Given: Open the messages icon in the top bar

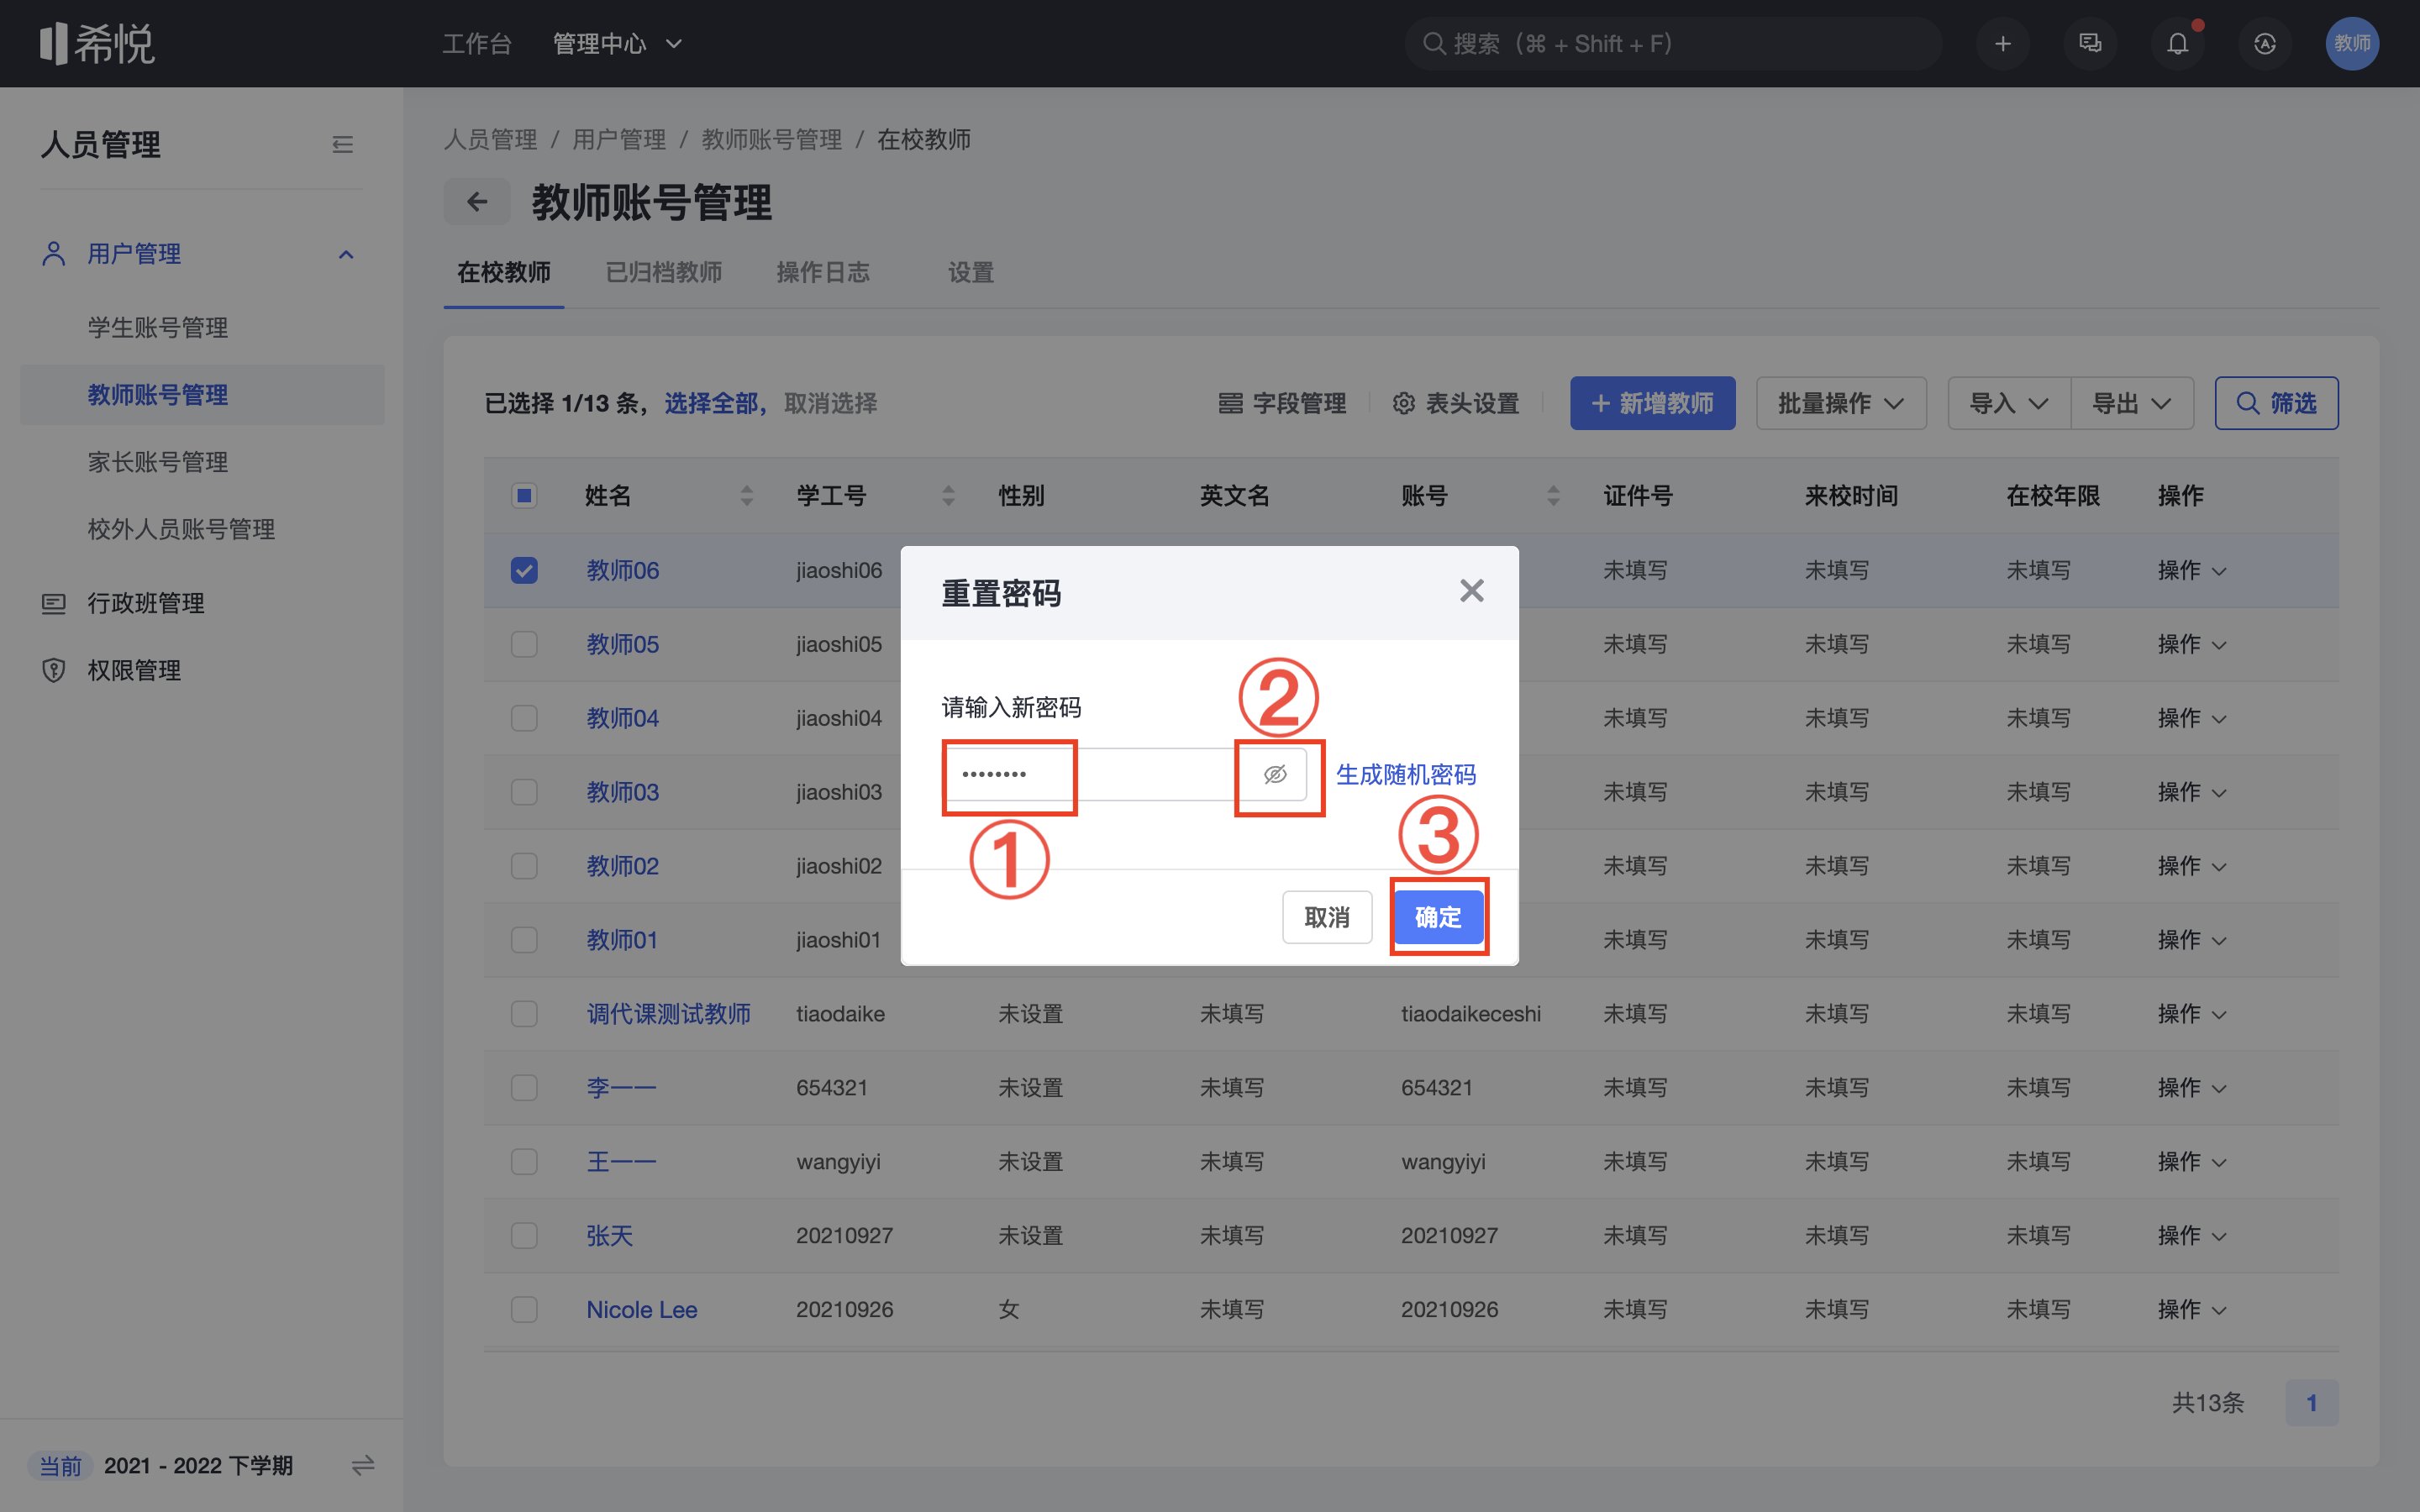Looking at the screenshot, I should (x=2090, y=43).
